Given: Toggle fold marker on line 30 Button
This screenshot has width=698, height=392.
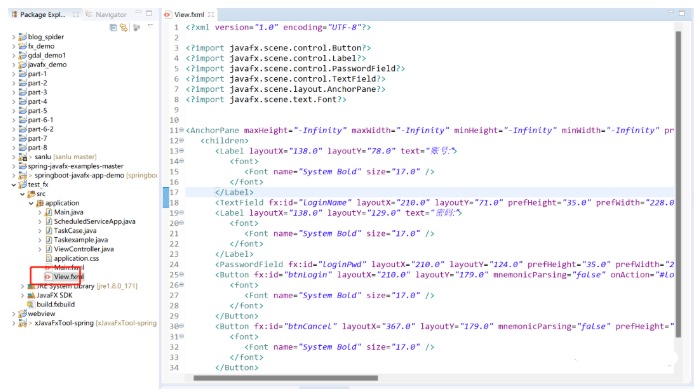Looking at the screenshot, I should [x=181, y=326].
